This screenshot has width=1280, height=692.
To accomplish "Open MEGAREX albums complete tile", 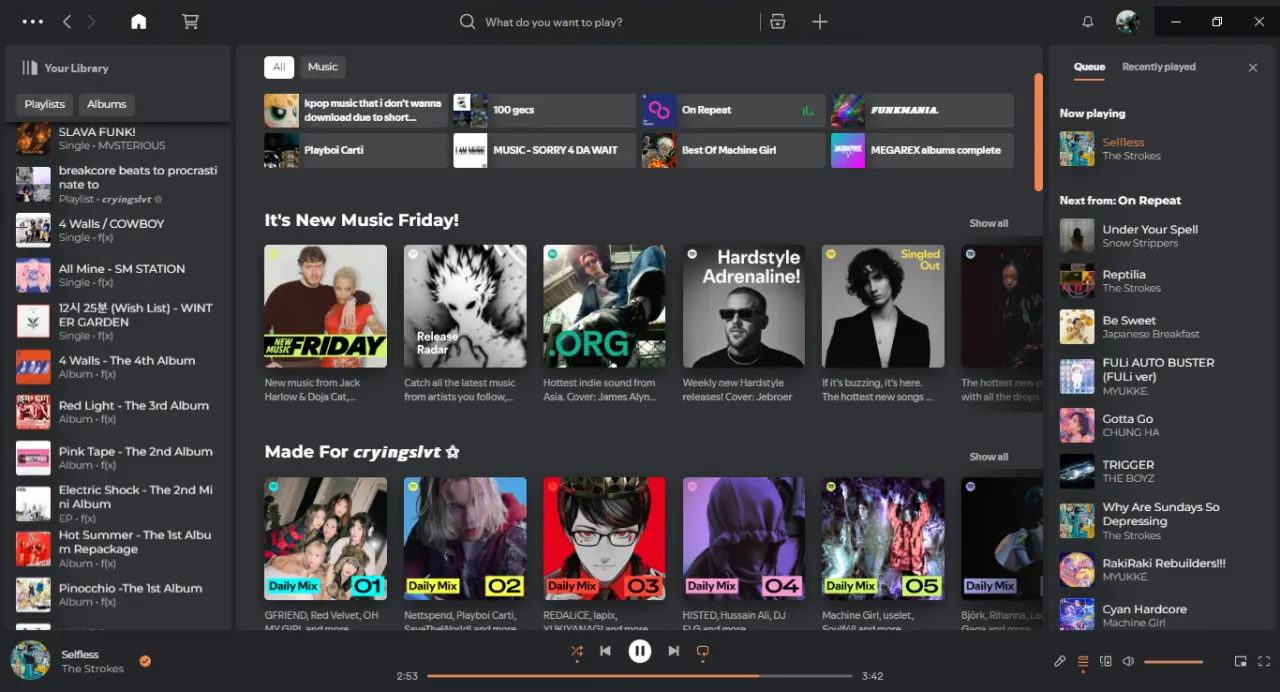I will point(922,150).
